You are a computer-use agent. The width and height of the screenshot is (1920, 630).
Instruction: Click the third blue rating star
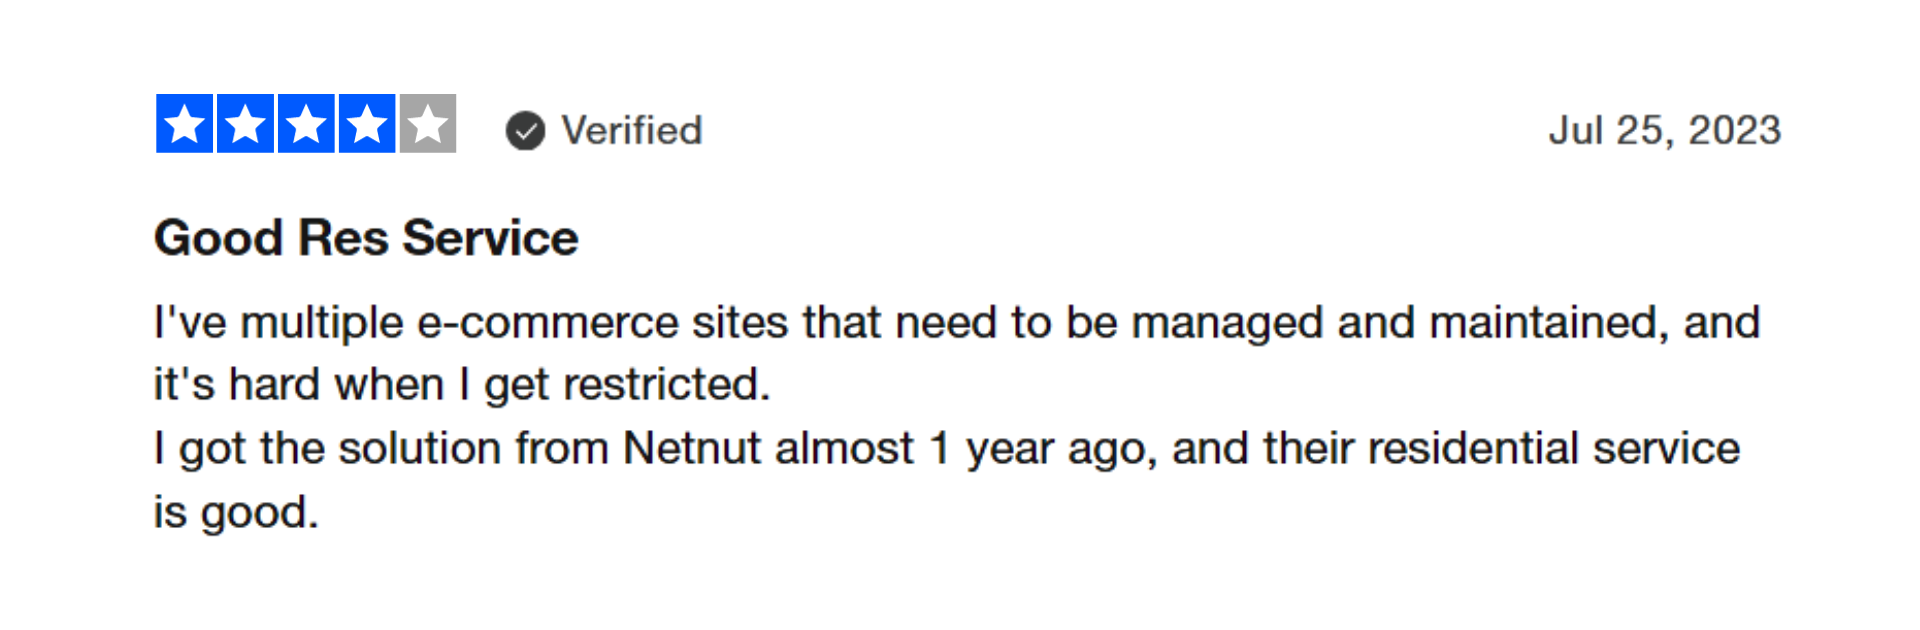pyautogui.click(x=307, y=124)
